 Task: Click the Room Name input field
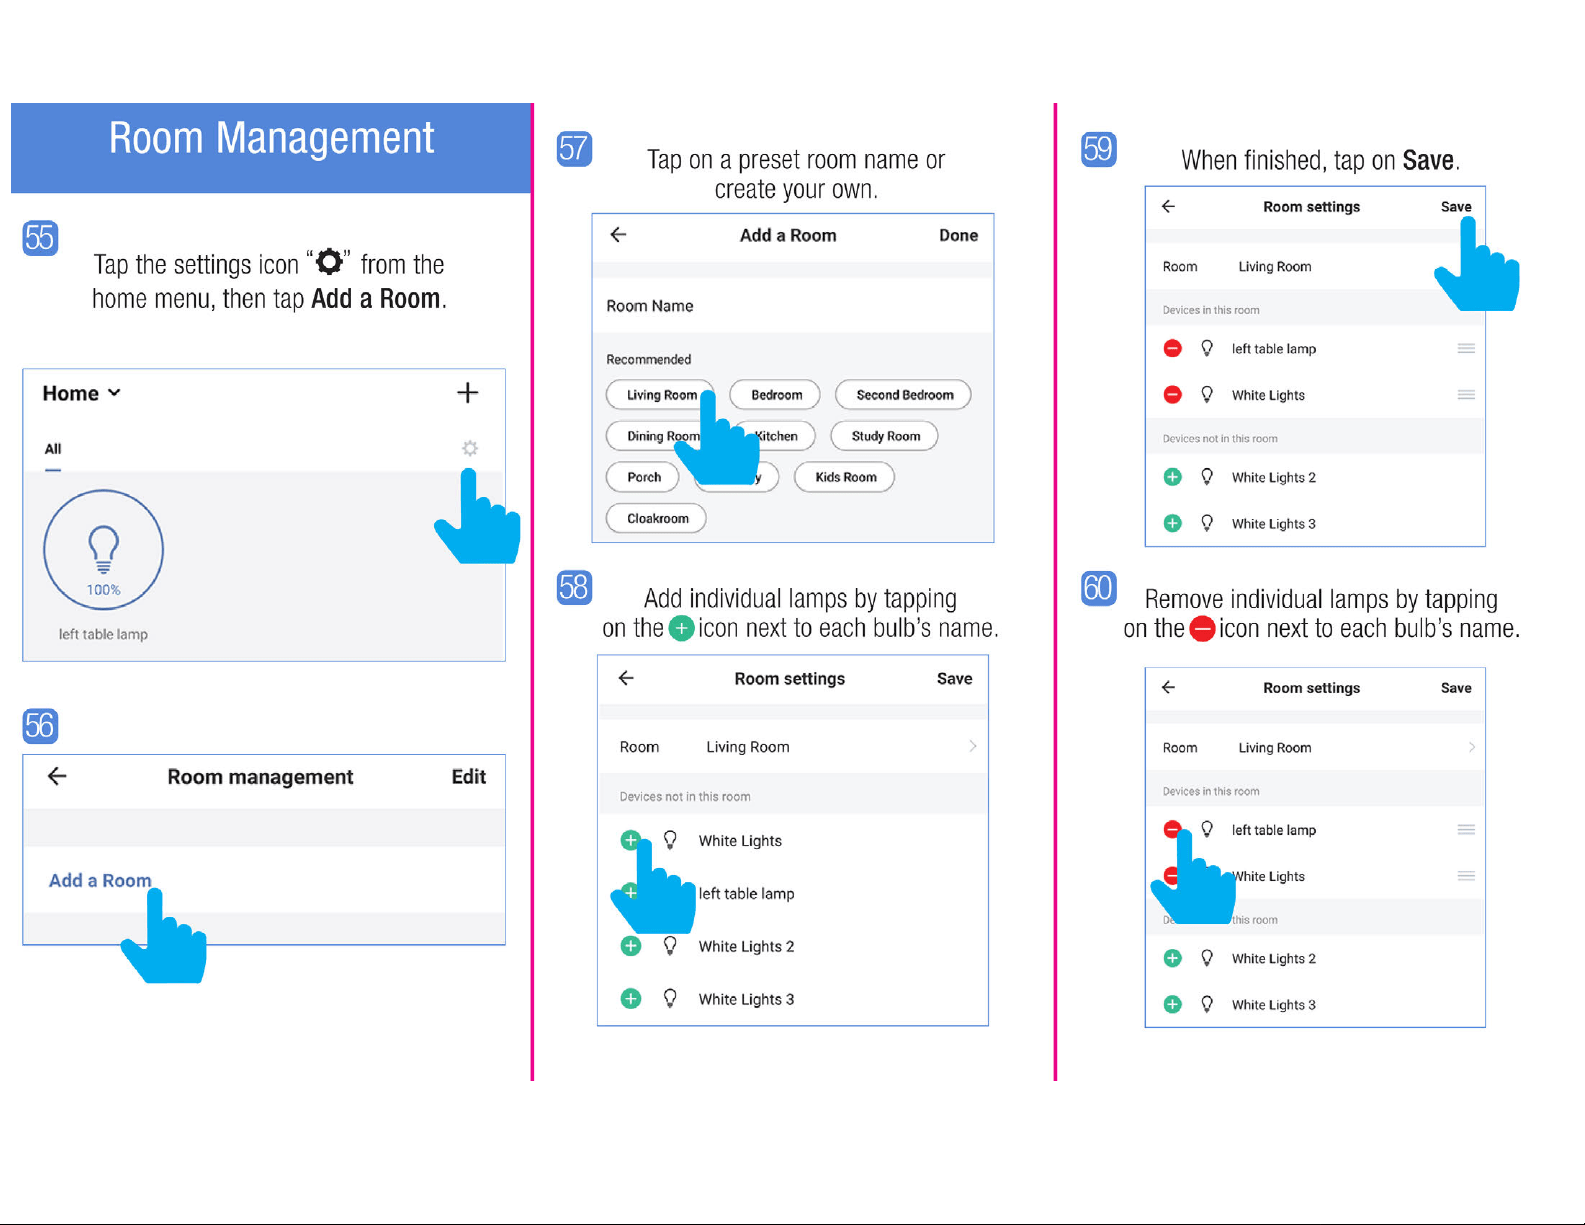(793, 306)
